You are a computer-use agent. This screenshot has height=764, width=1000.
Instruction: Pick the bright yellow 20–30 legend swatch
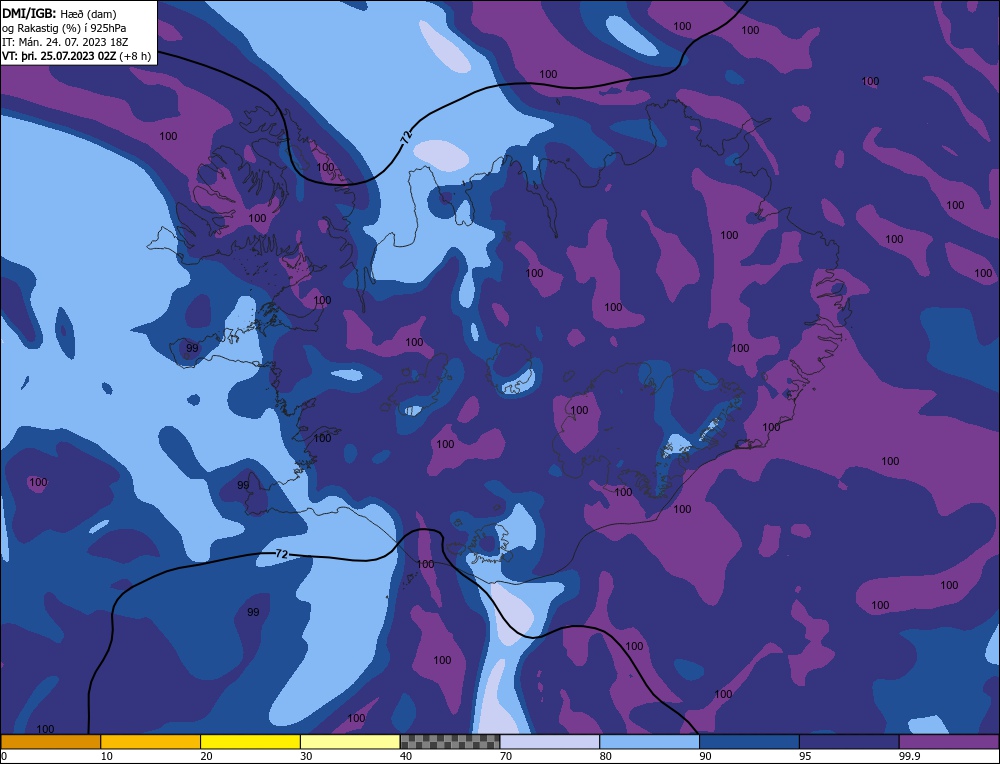[250, 741]
